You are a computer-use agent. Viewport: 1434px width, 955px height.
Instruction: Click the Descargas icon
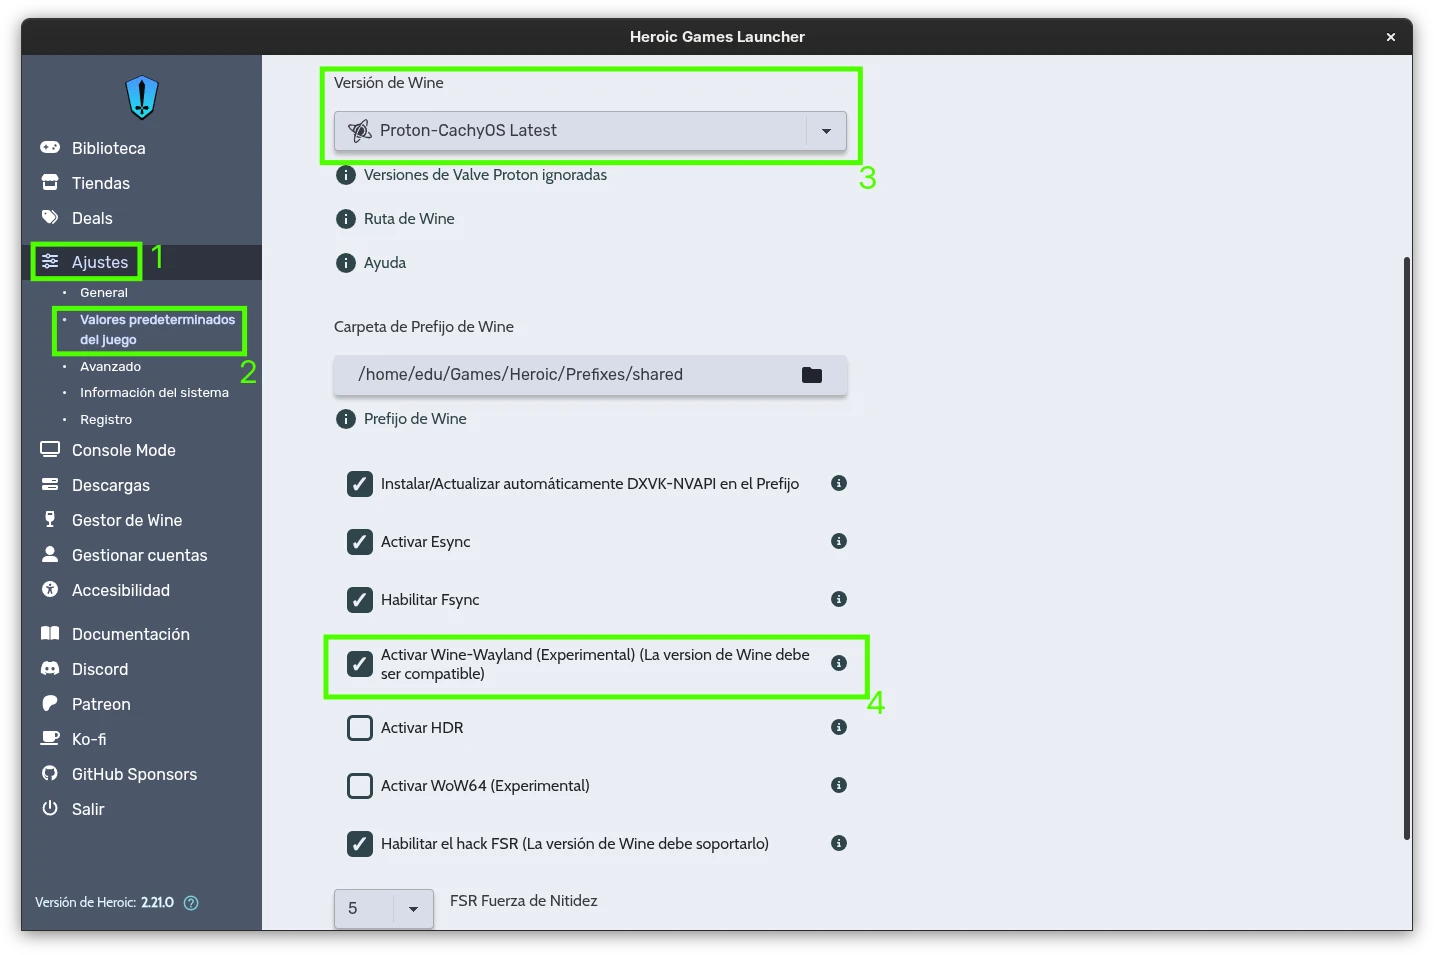tap(50, 484)
